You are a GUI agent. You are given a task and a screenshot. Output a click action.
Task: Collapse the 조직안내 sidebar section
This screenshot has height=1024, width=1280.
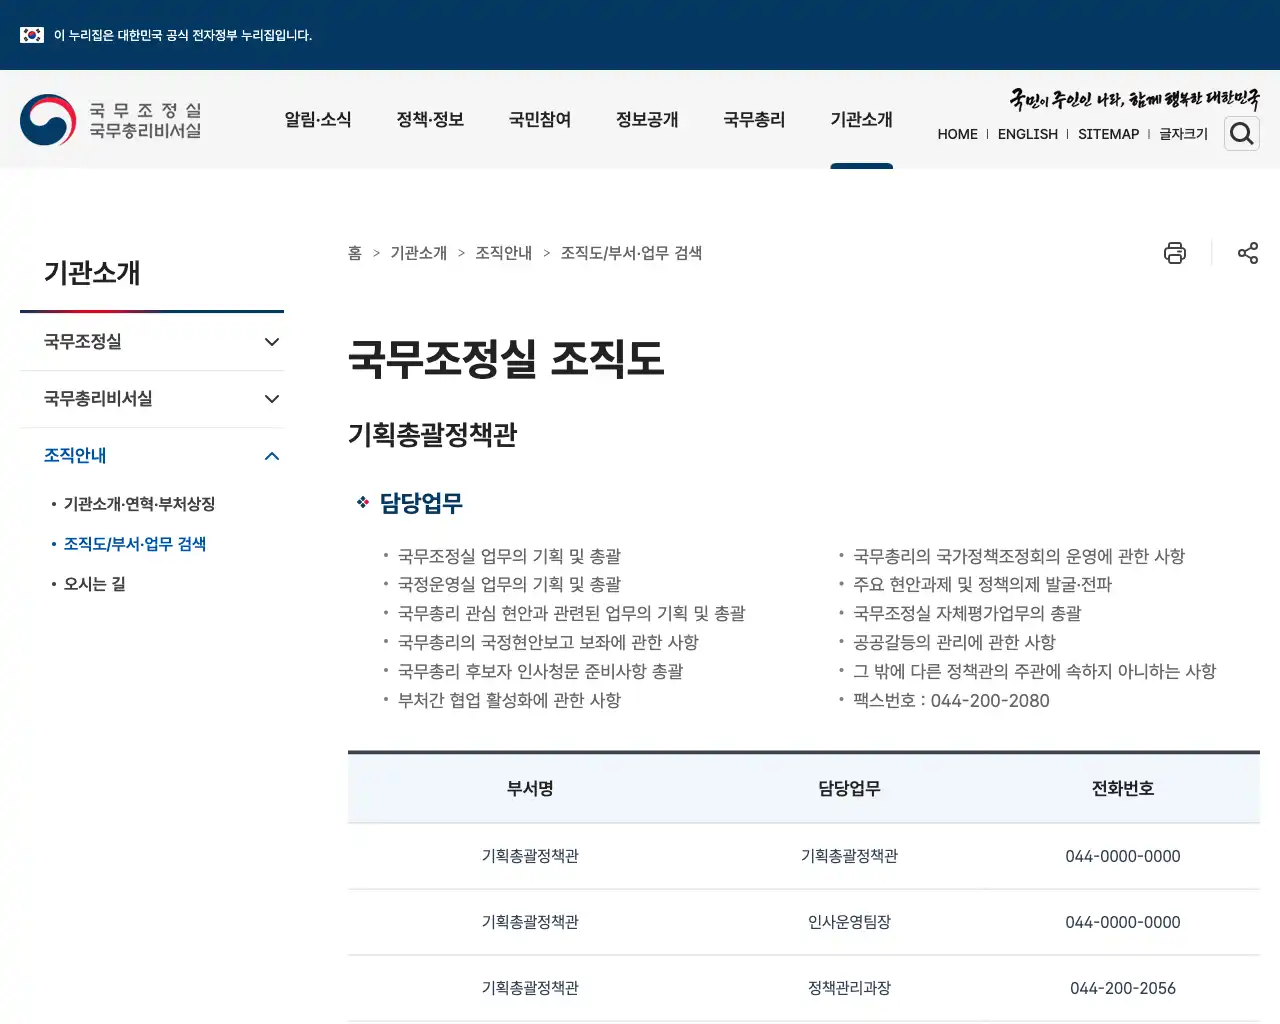(152, 456)
